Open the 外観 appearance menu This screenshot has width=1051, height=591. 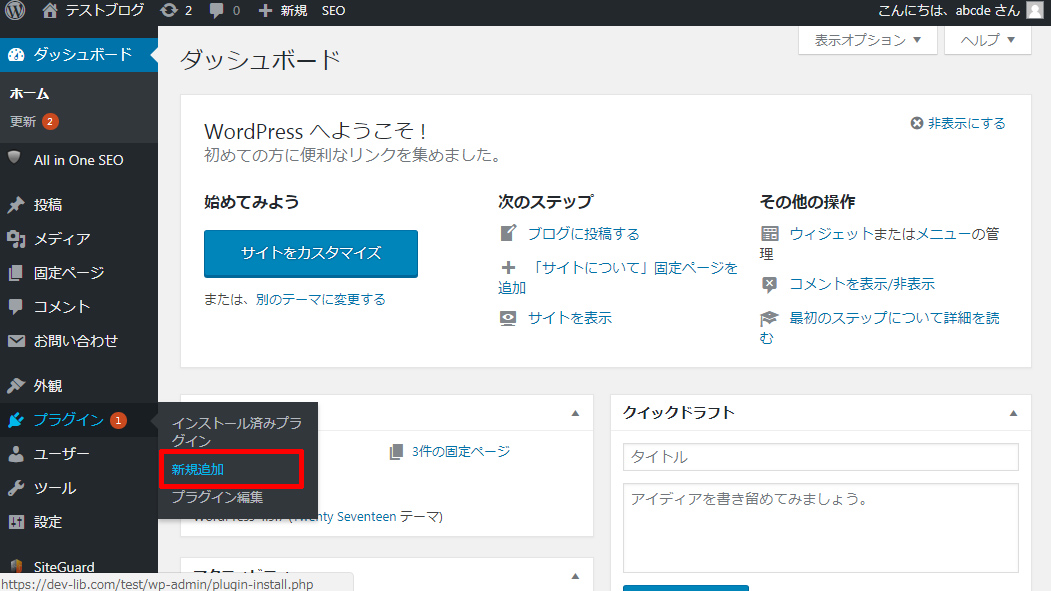coord(47,386)
